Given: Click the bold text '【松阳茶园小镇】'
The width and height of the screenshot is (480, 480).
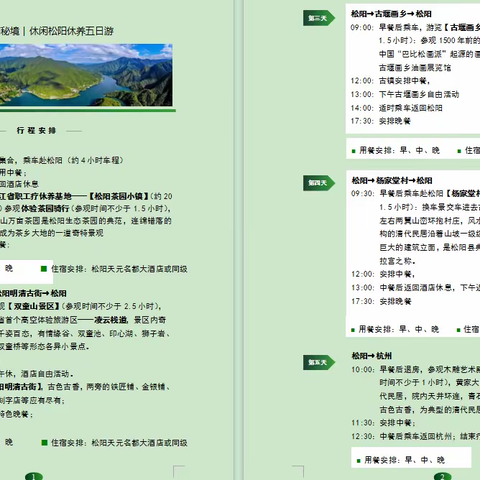Looking at the screenshot, I should click(x=119, y=196).
